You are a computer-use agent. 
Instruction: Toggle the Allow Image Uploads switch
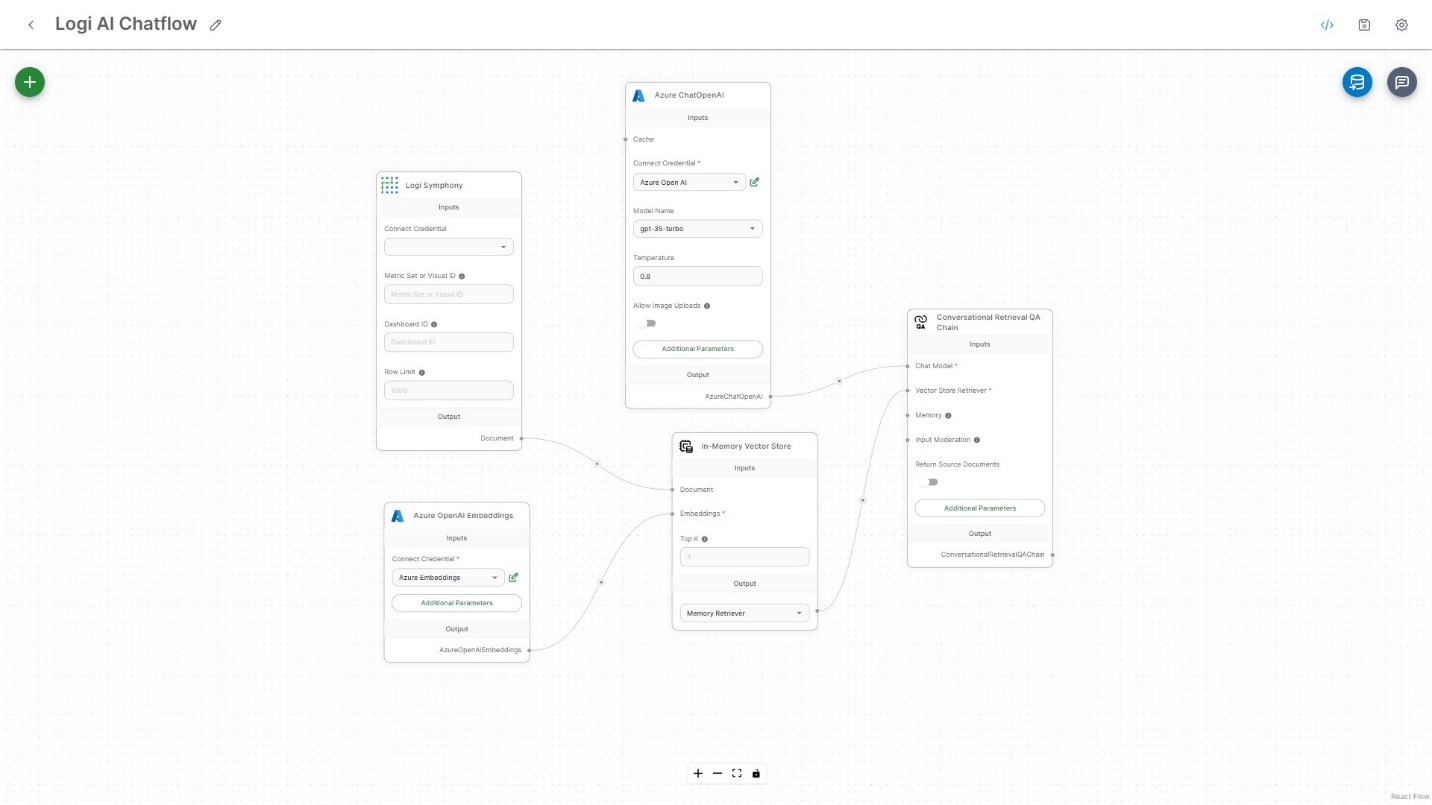click(647, 323)
